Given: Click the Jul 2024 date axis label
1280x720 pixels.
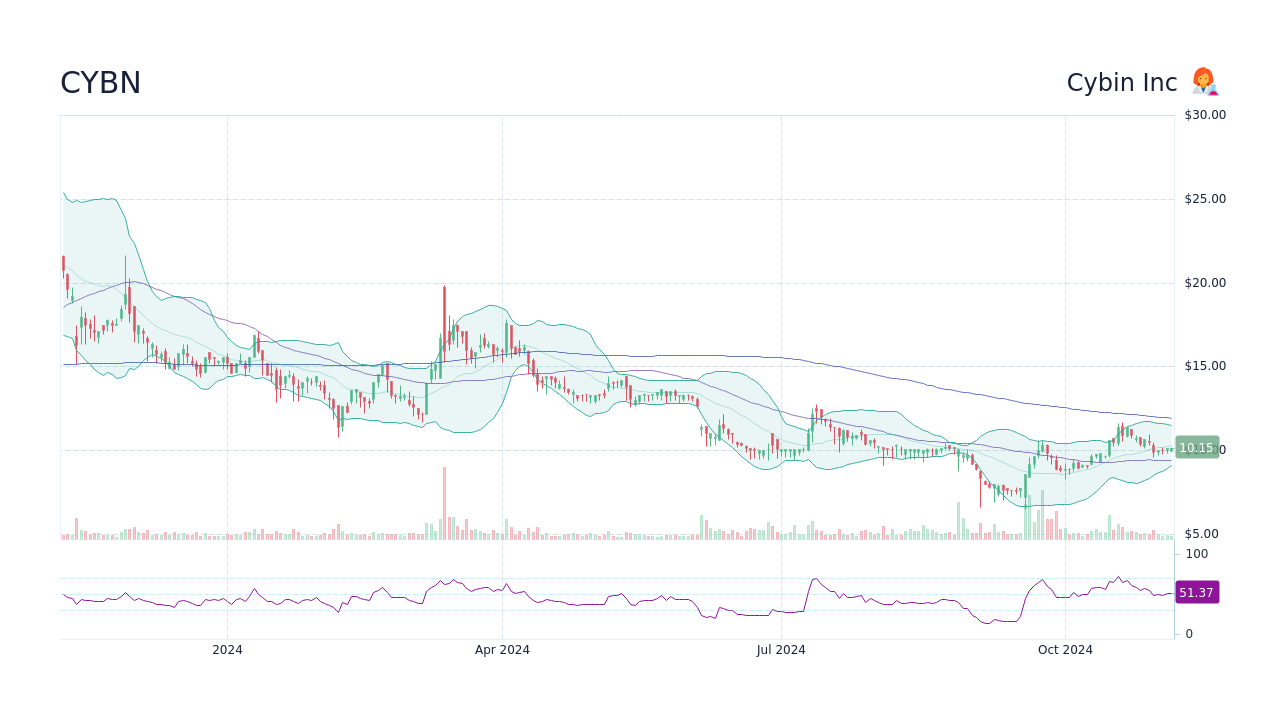Looking at the screenshot, I should pyautogui.click(x=781, y=650).
